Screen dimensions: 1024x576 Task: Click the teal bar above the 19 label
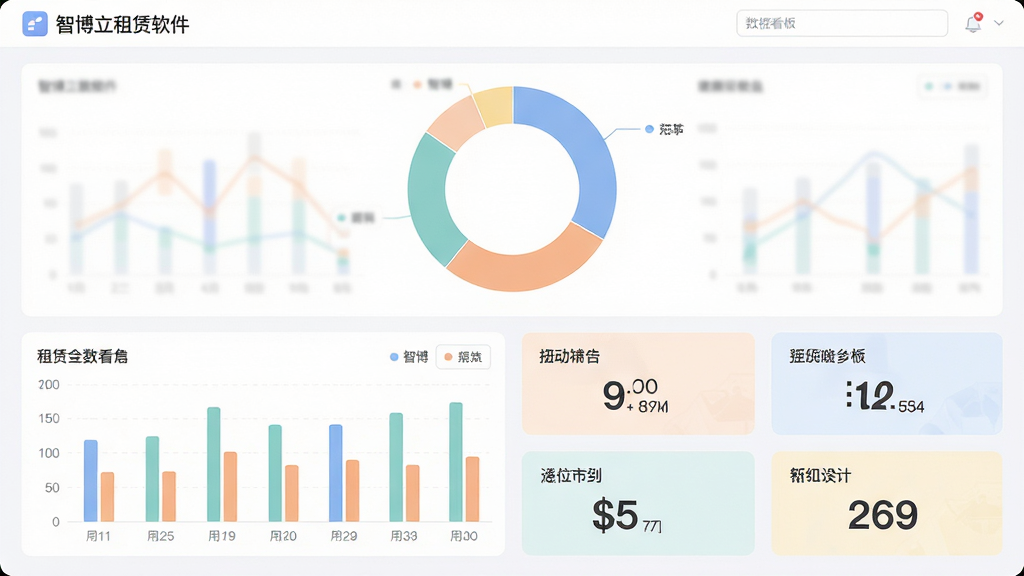pyautogui.click(x=214, y=464)
